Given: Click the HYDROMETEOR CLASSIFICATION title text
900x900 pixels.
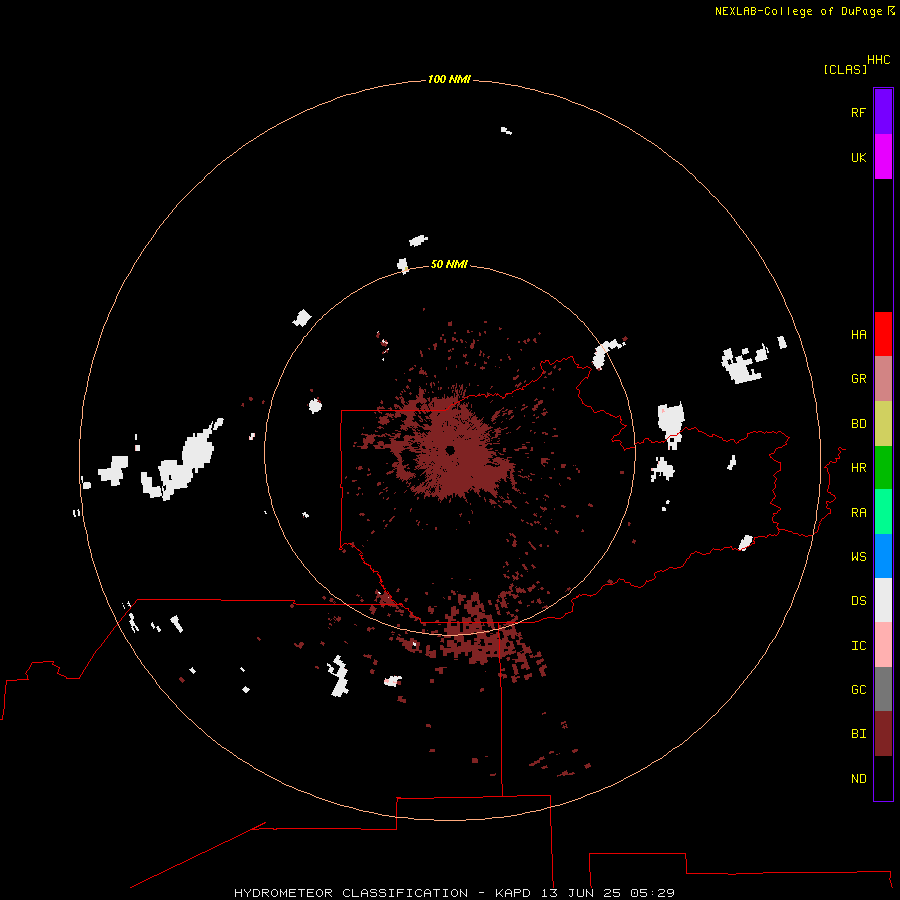Looking at the screenshot, I should (351, 893).
